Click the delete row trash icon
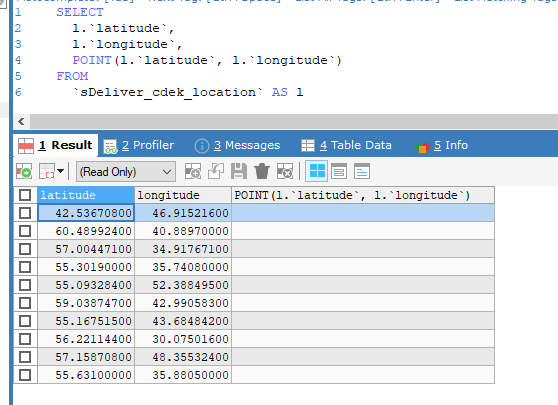 tap(262, 172)
